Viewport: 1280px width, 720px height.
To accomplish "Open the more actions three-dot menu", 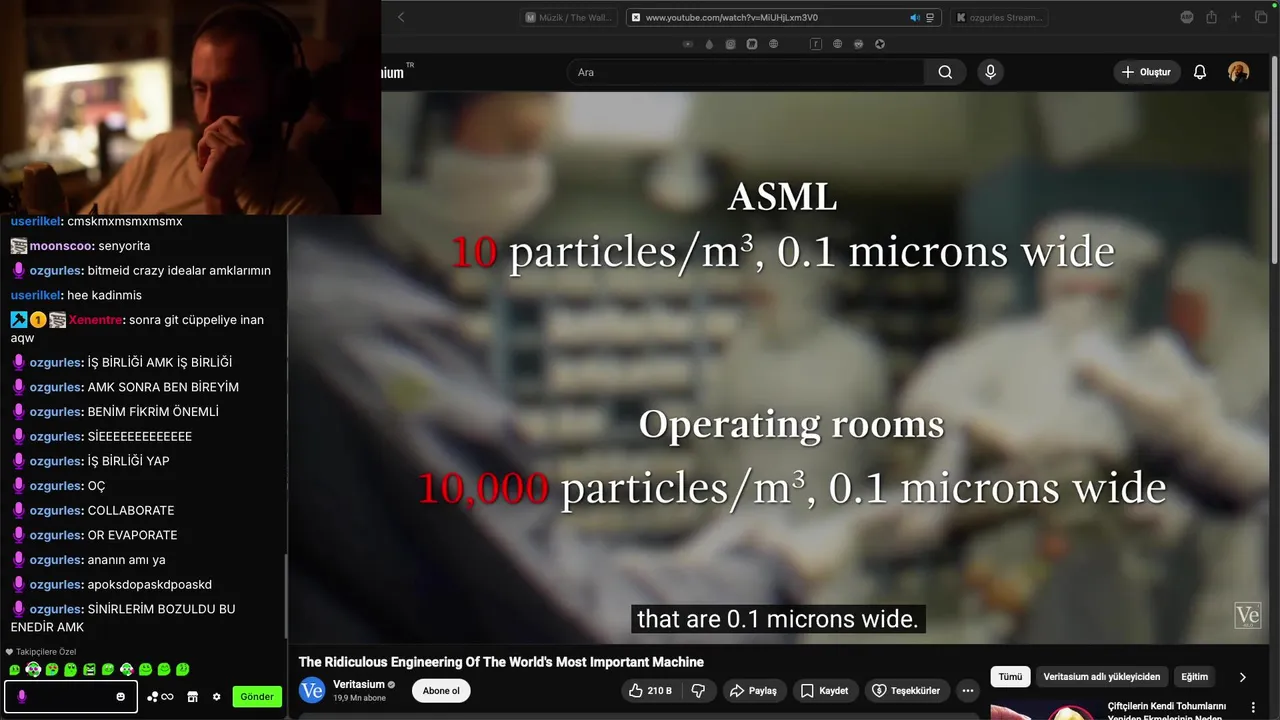I will pos(967,691).
